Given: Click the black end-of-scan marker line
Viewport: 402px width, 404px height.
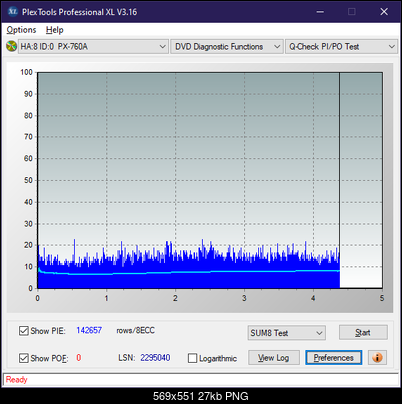Looking at the screenshot, I should point(339,180).
